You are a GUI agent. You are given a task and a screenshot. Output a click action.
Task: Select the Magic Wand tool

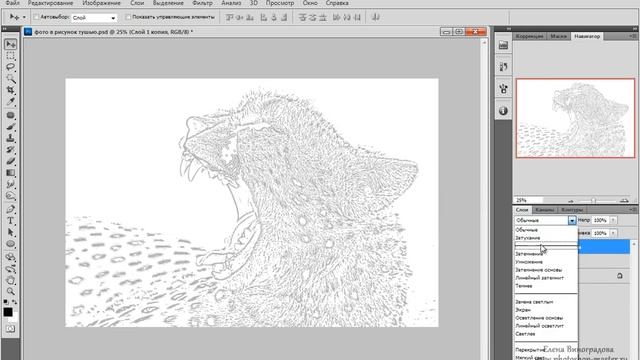pos(11,78)
